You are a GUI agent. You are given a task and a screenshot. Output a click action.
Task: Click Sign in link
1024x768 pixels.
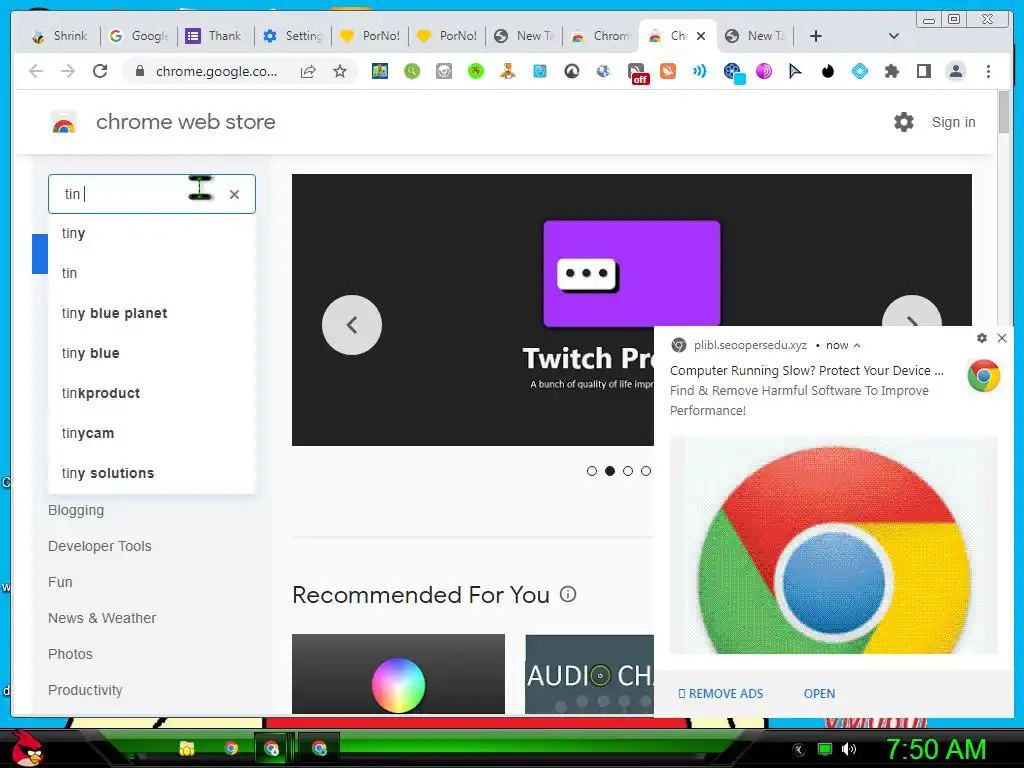click(x=953, y=122)
